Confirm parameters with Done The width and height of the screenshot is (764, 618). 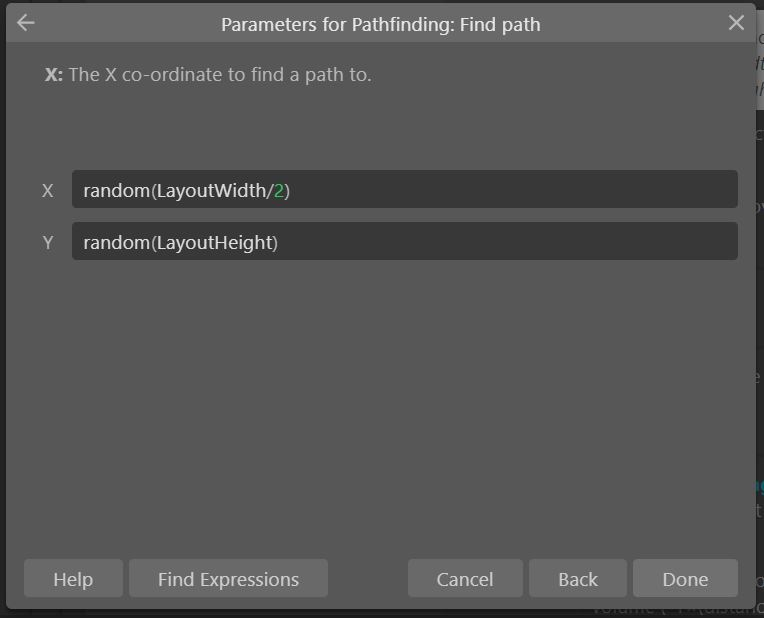685,579
